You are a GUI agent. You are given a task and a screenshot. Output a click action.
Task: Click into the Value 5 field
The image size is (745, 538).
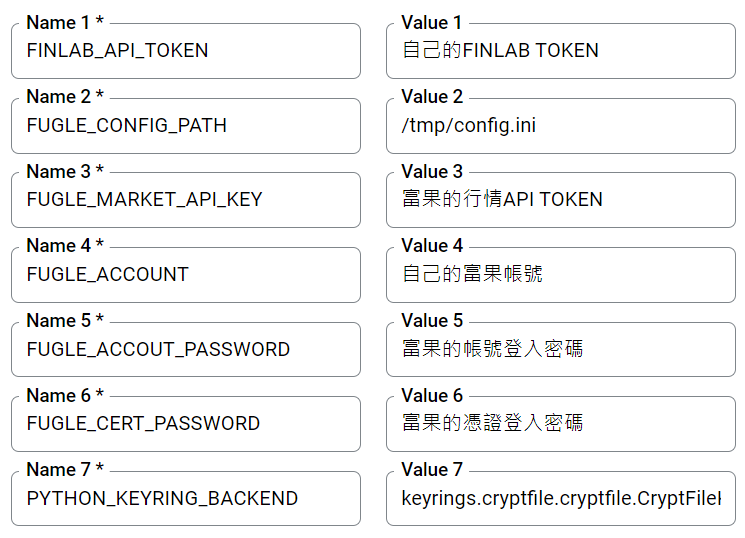560,350
